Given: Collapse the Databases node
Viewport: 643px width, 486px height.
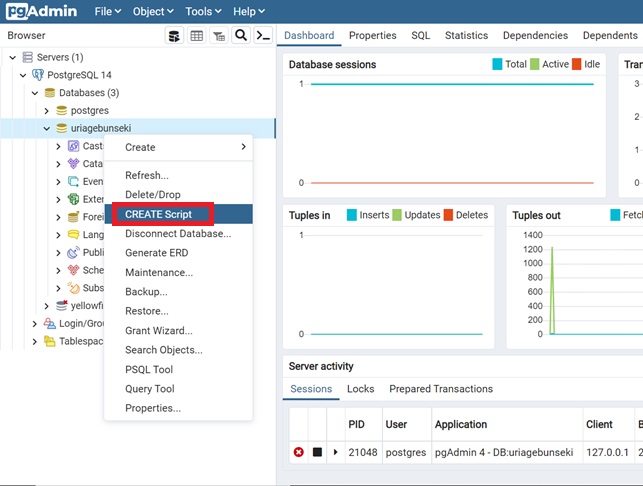Looking at the screenshot, I should pos(35,93).
